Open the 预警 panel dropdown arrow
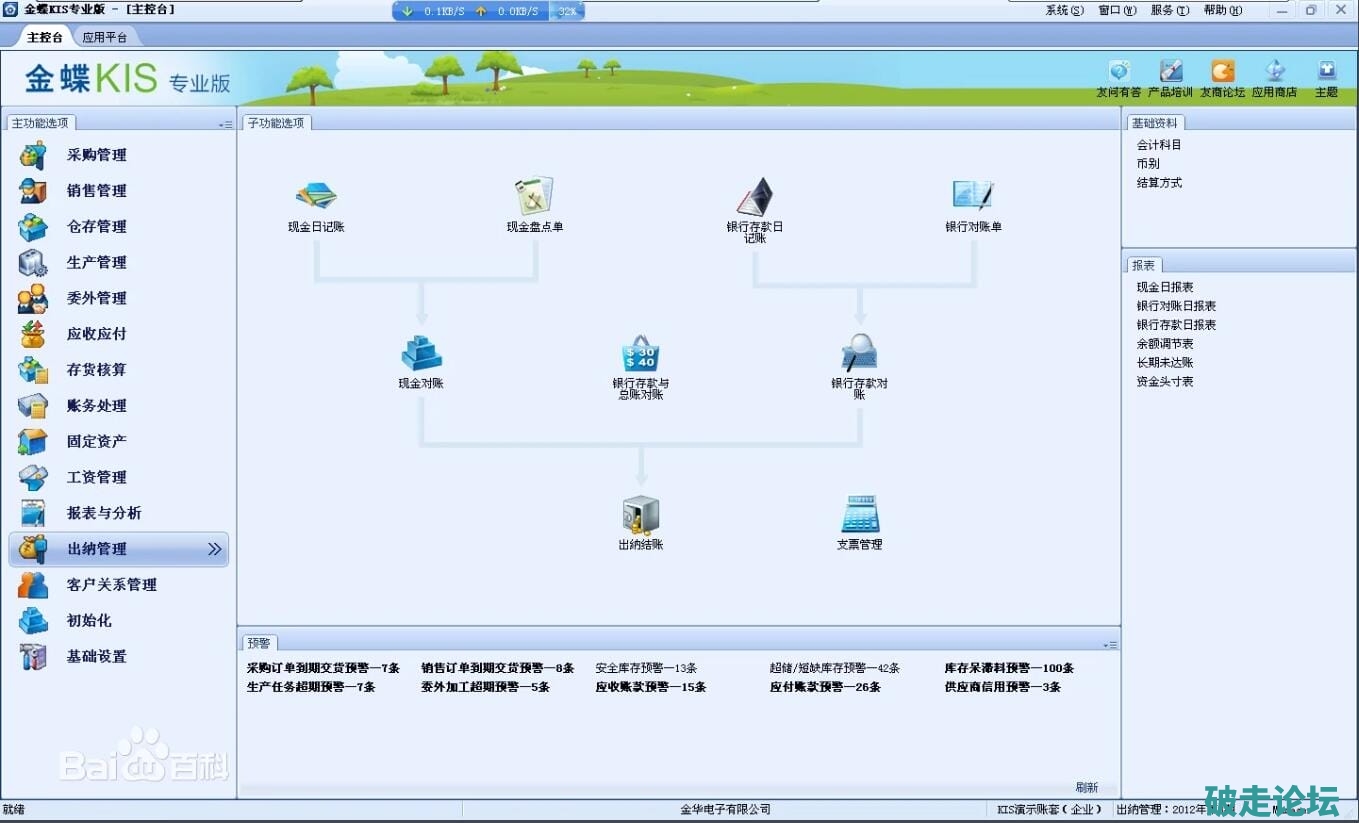Image resolution: width=1359 pixels, height=823 pixels. click(1110, 645)
